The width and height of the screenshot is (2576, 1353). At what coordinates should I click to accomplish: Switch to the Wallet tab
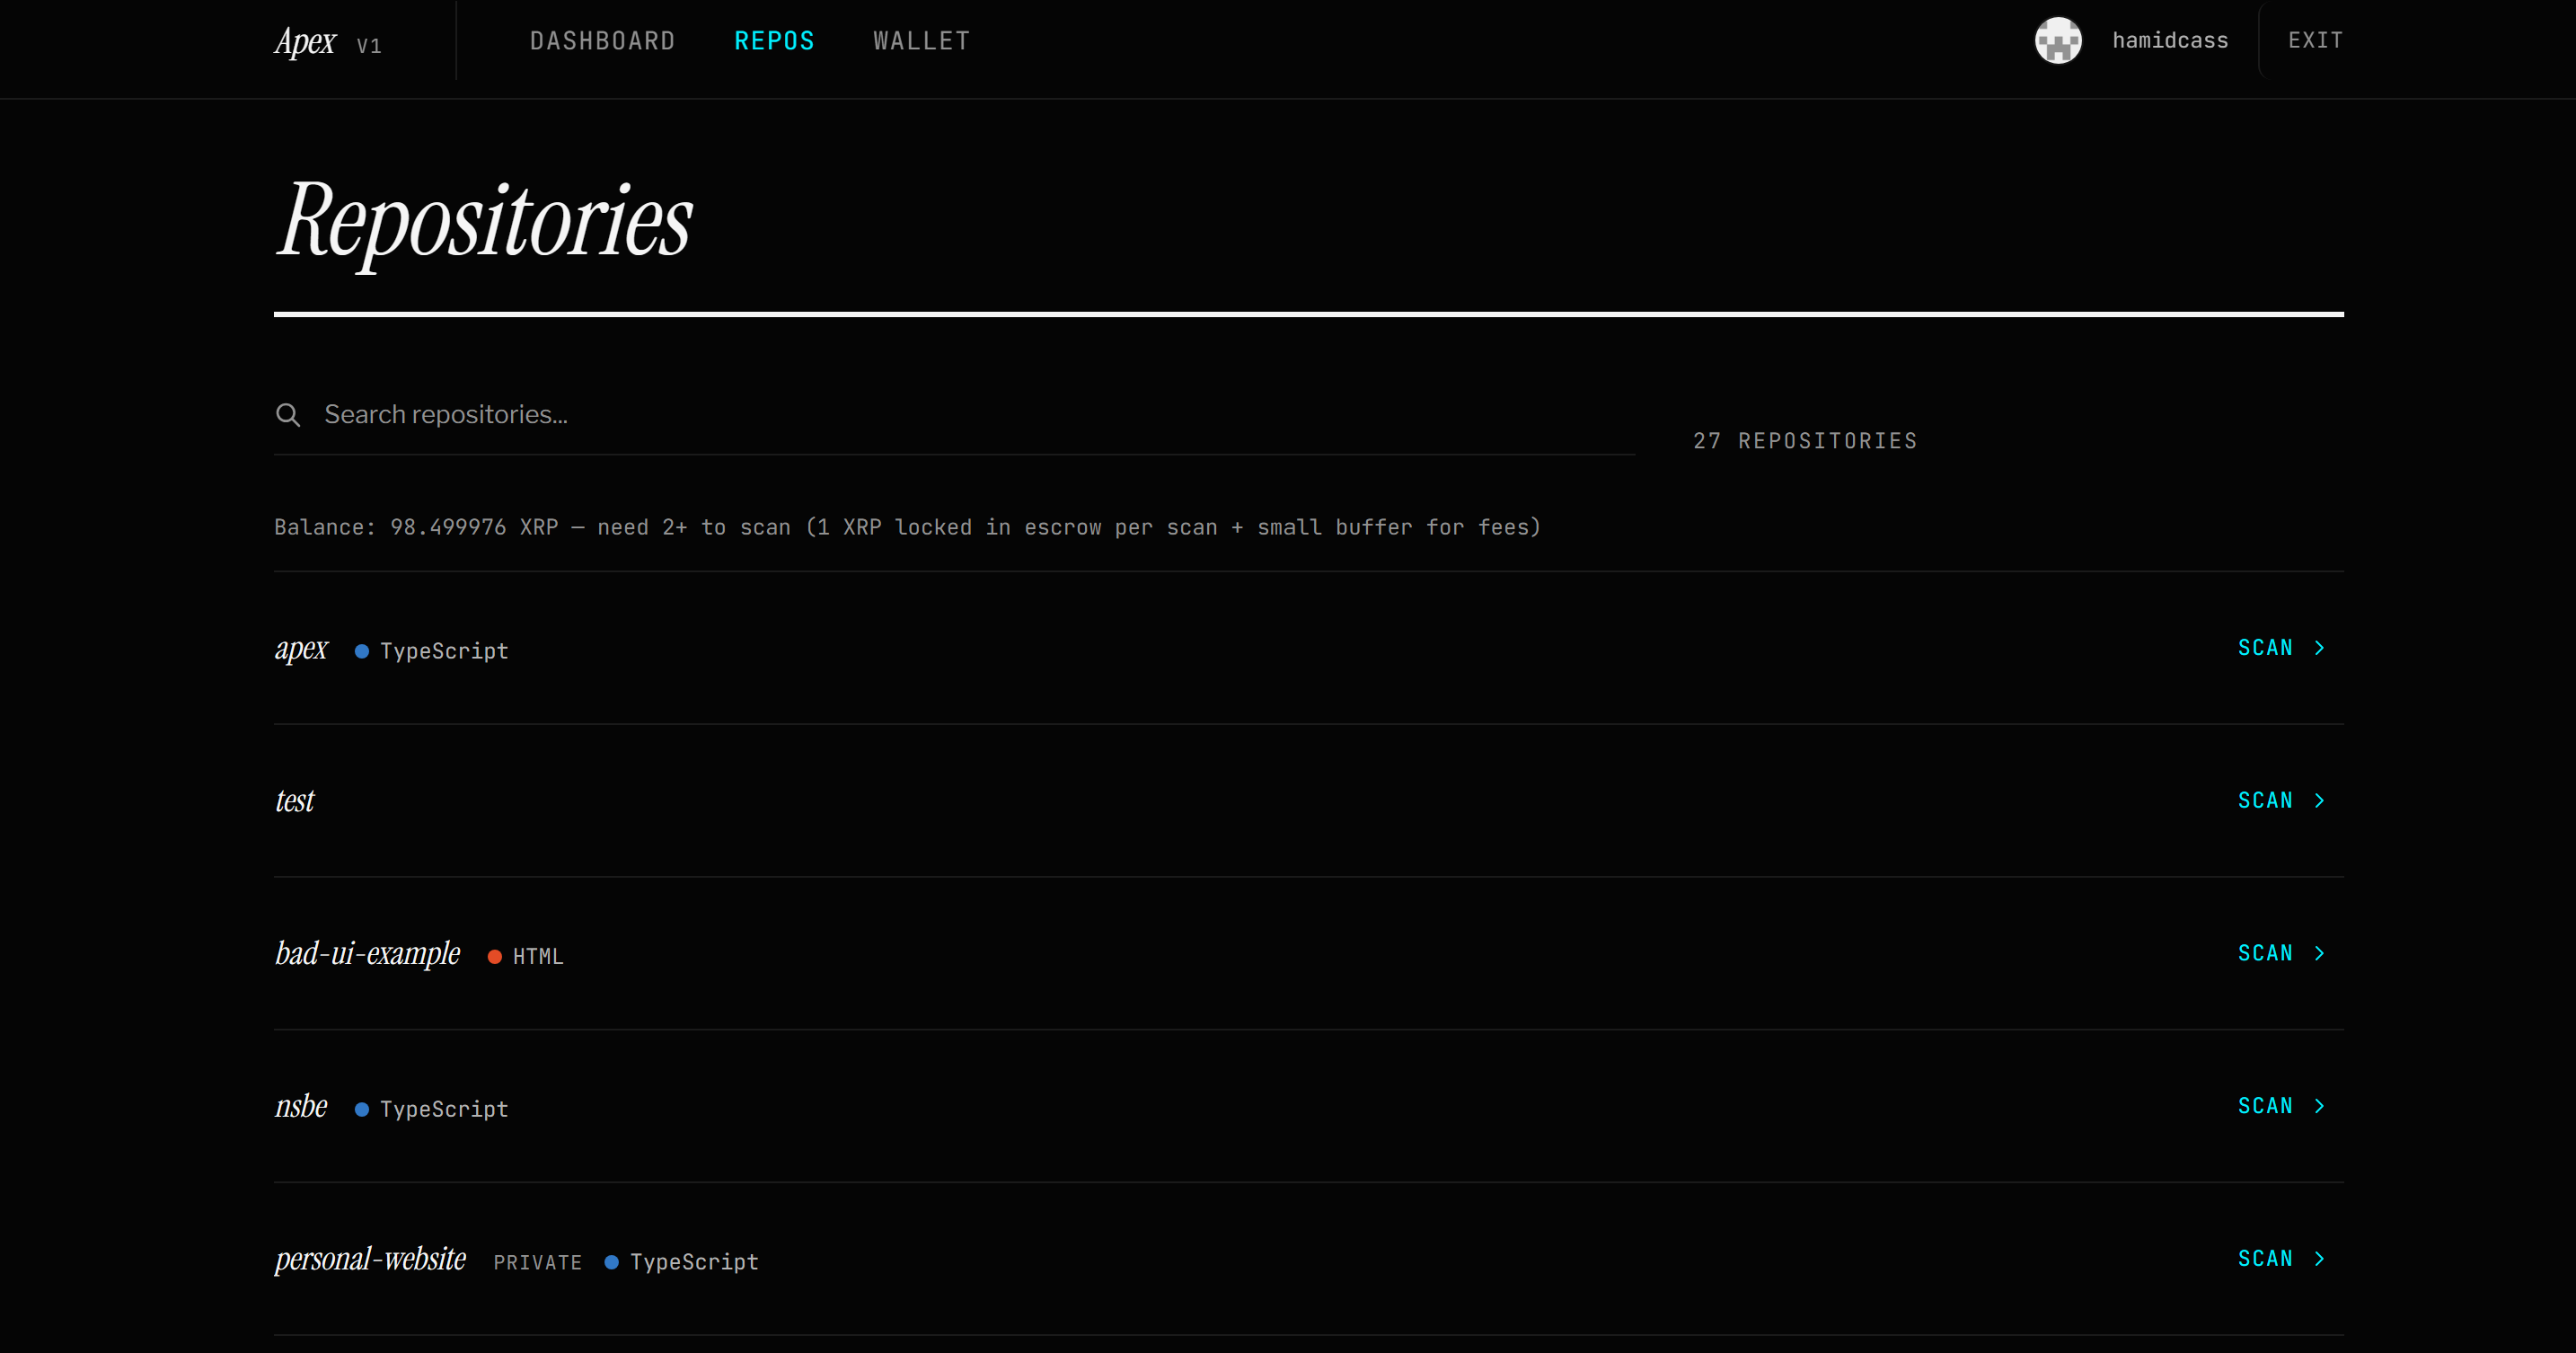click(921, 41)
